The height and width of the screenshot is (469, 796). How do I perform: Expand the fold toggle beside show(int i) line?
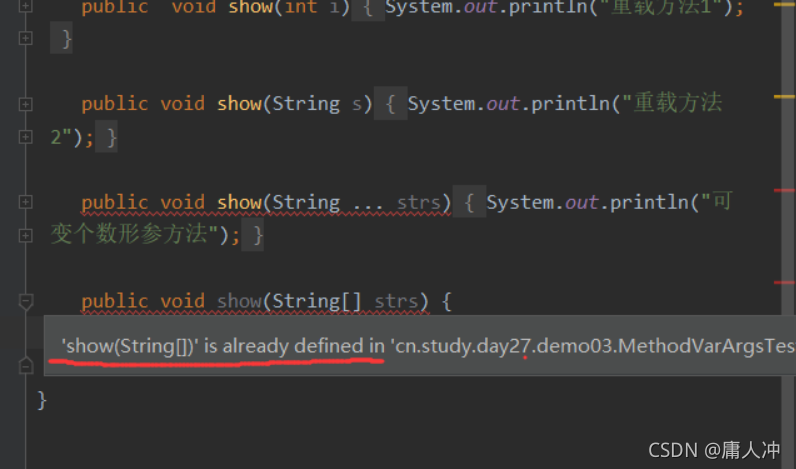pos(25,6)
